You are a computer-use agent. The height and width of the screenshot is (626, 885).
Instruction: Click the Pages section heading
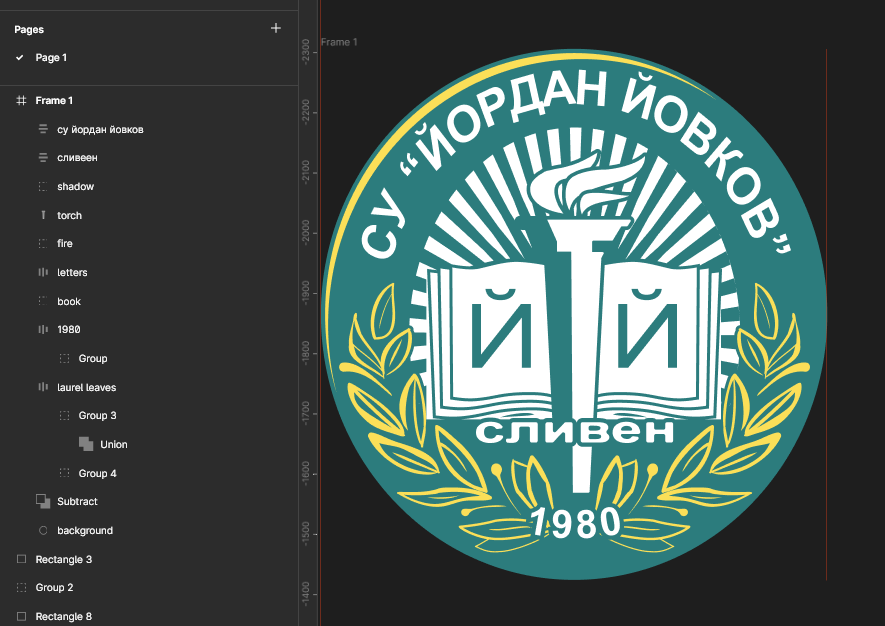click(x=29, y=29)
